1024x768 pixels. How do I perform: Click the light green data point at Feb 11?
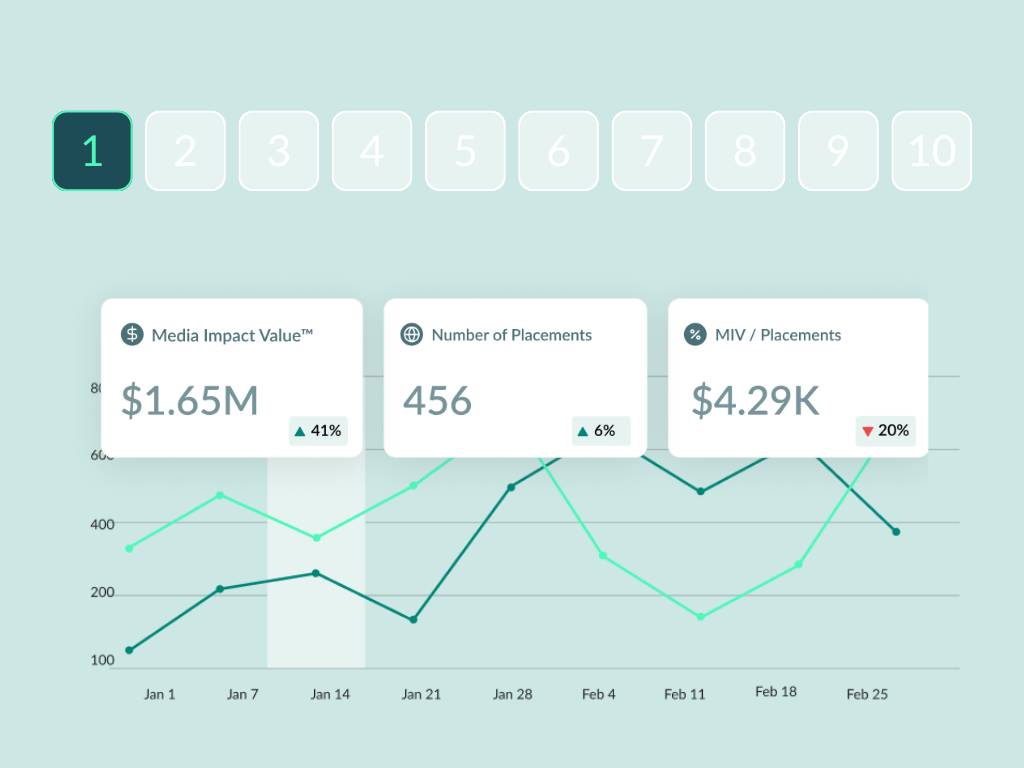click(x=700, y=617)
